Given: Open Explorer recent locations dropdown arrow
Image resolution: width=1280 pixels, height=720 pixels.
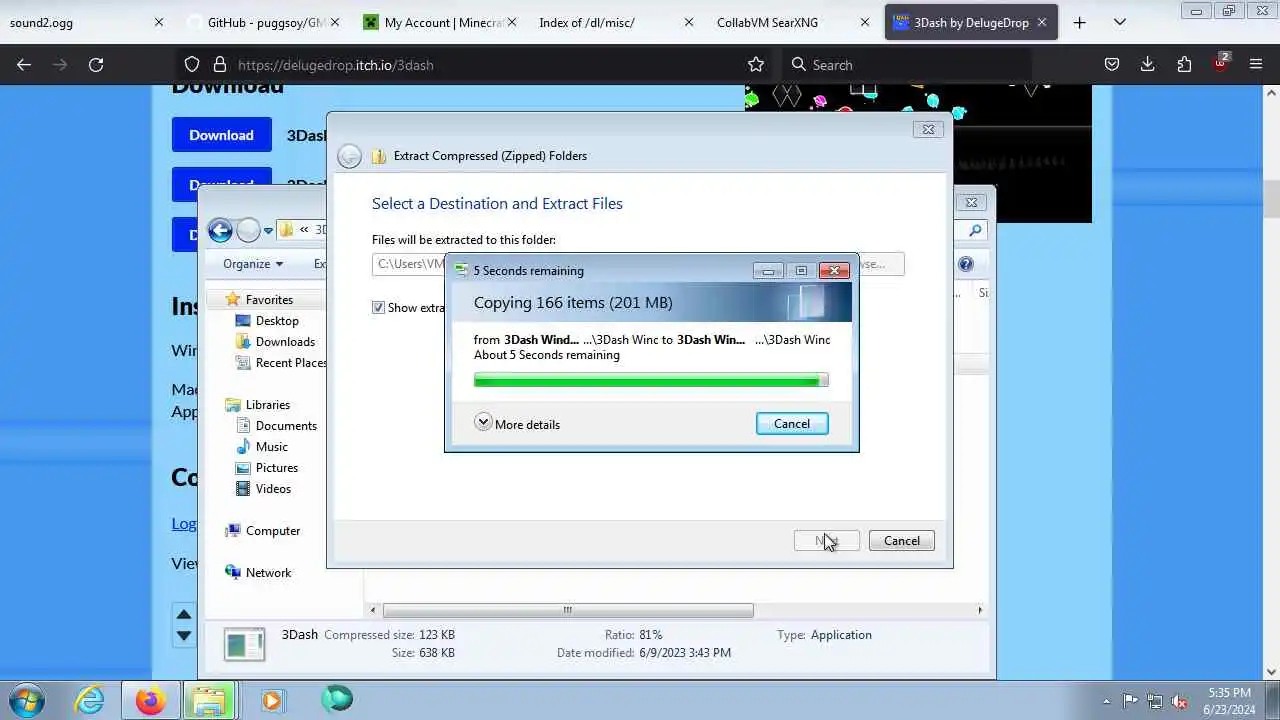Looking at the screenshot, I should (268, 231).
